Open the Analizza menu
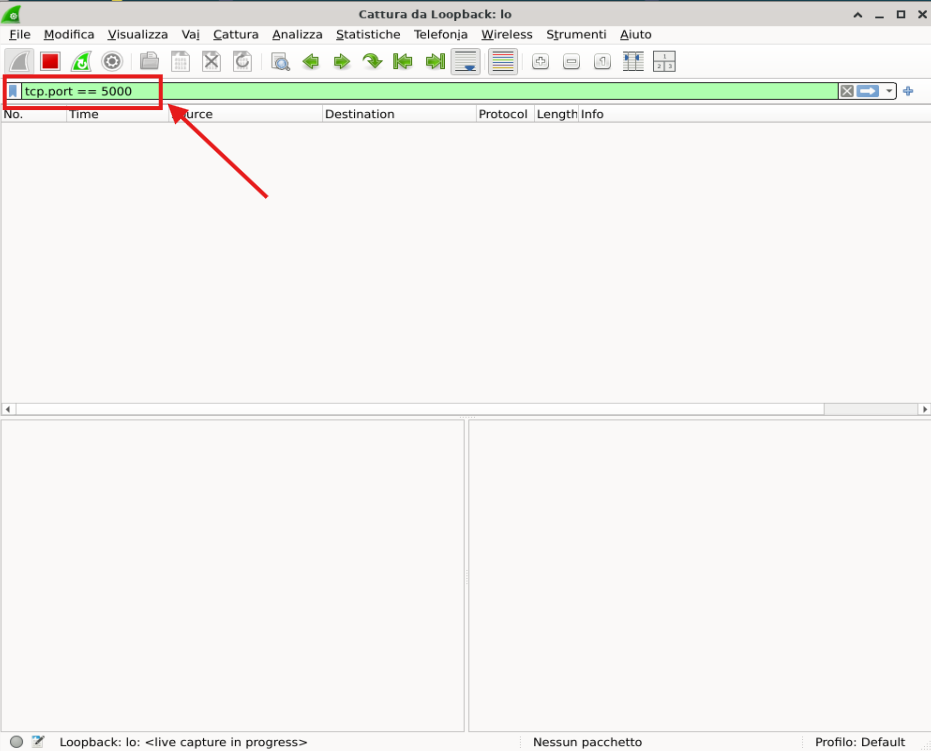 coord(297,34)
